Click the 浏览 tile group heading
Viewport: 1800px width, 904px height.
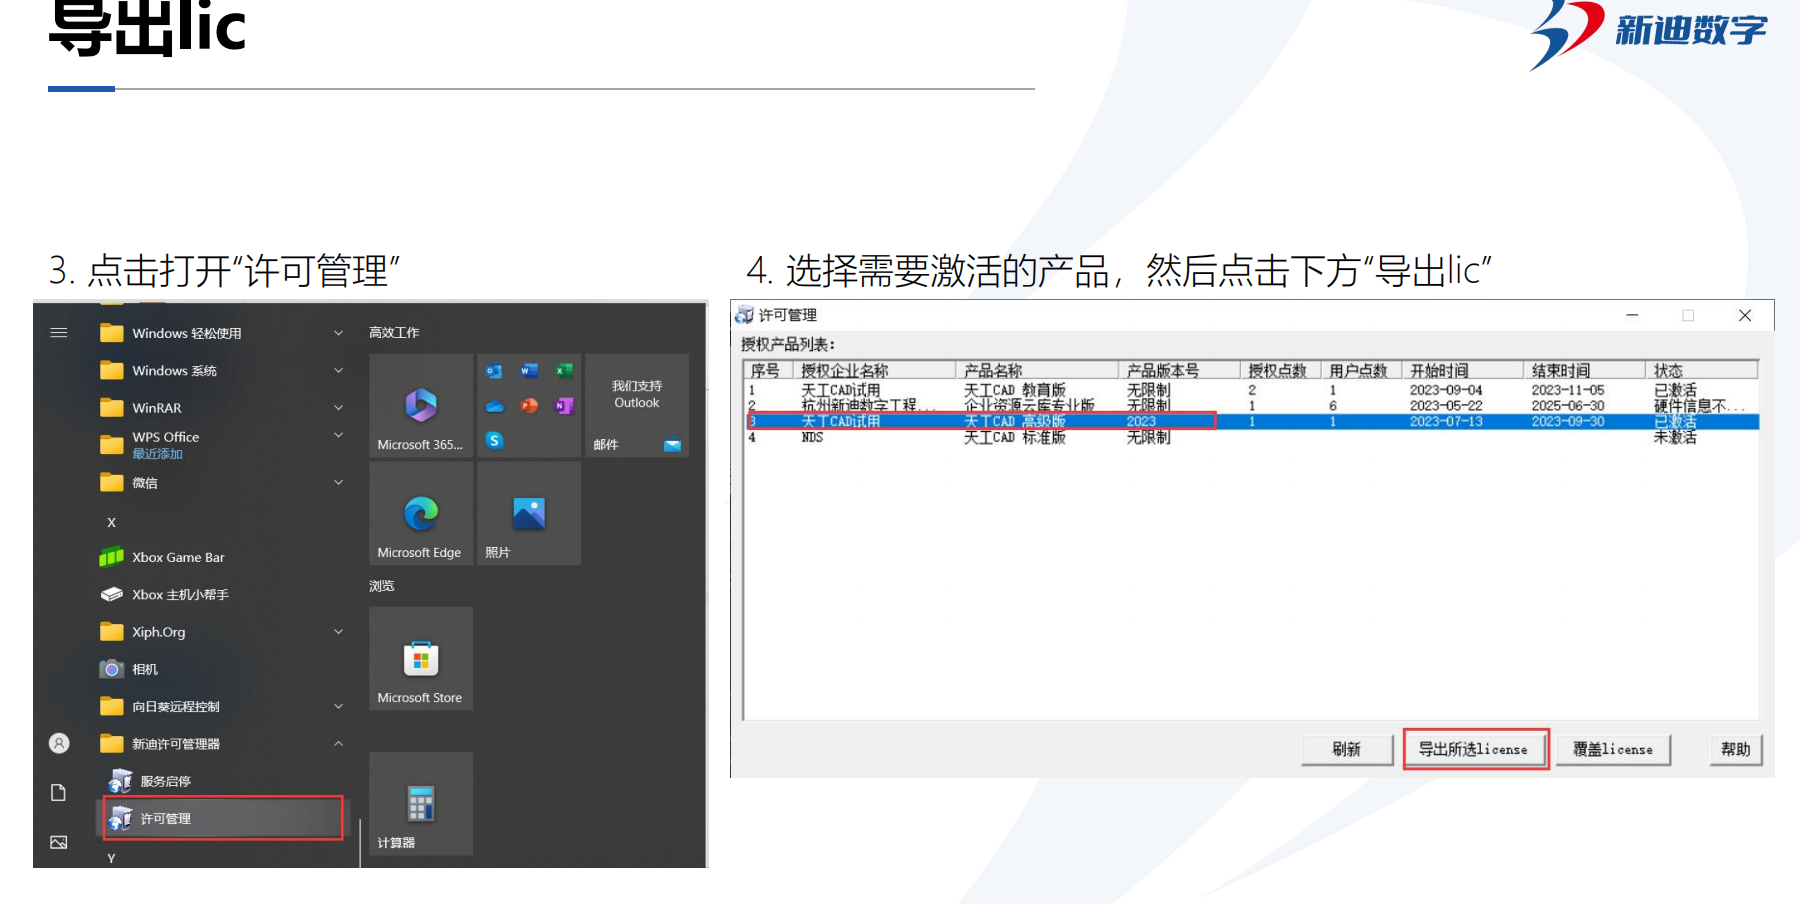pyautogui.click(x=382, y=586)
